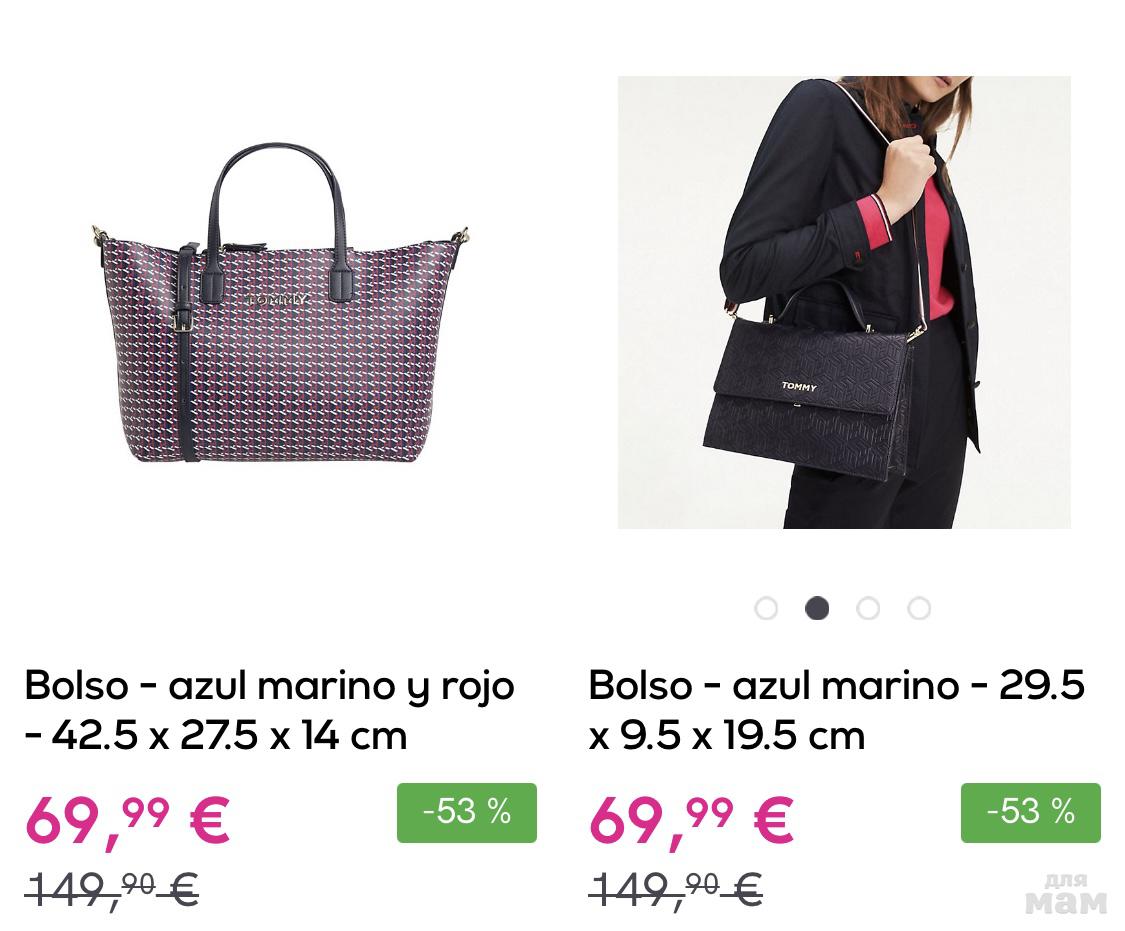The width and height of the screenshot is (1125, 931).
Task: Open the patterned red and navy tote image
Action: coord(281,303)
